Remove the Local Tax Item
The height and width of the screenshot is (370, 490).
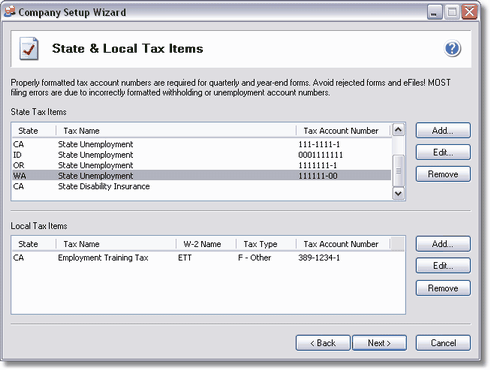coord(443,288)
